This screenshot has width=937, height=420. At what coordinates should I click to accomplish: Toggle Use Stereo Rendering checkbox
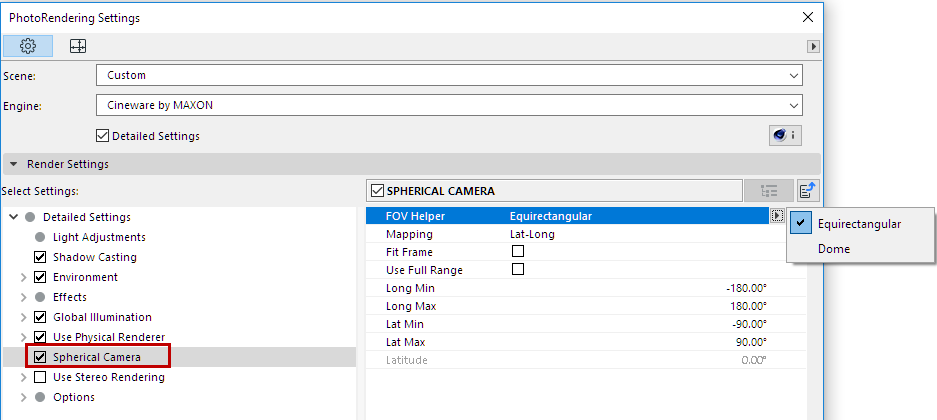pyautogui.click(x=40, y=377)
